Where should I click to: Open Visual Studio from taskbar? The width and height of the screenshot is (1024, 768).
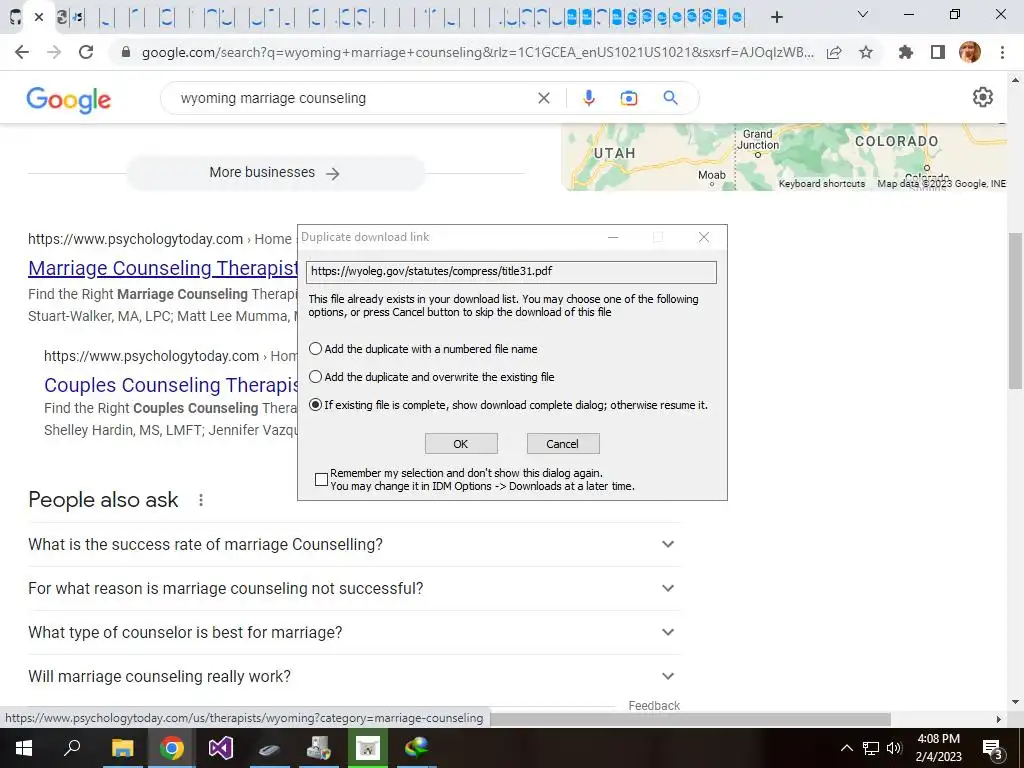pos(221,748)
